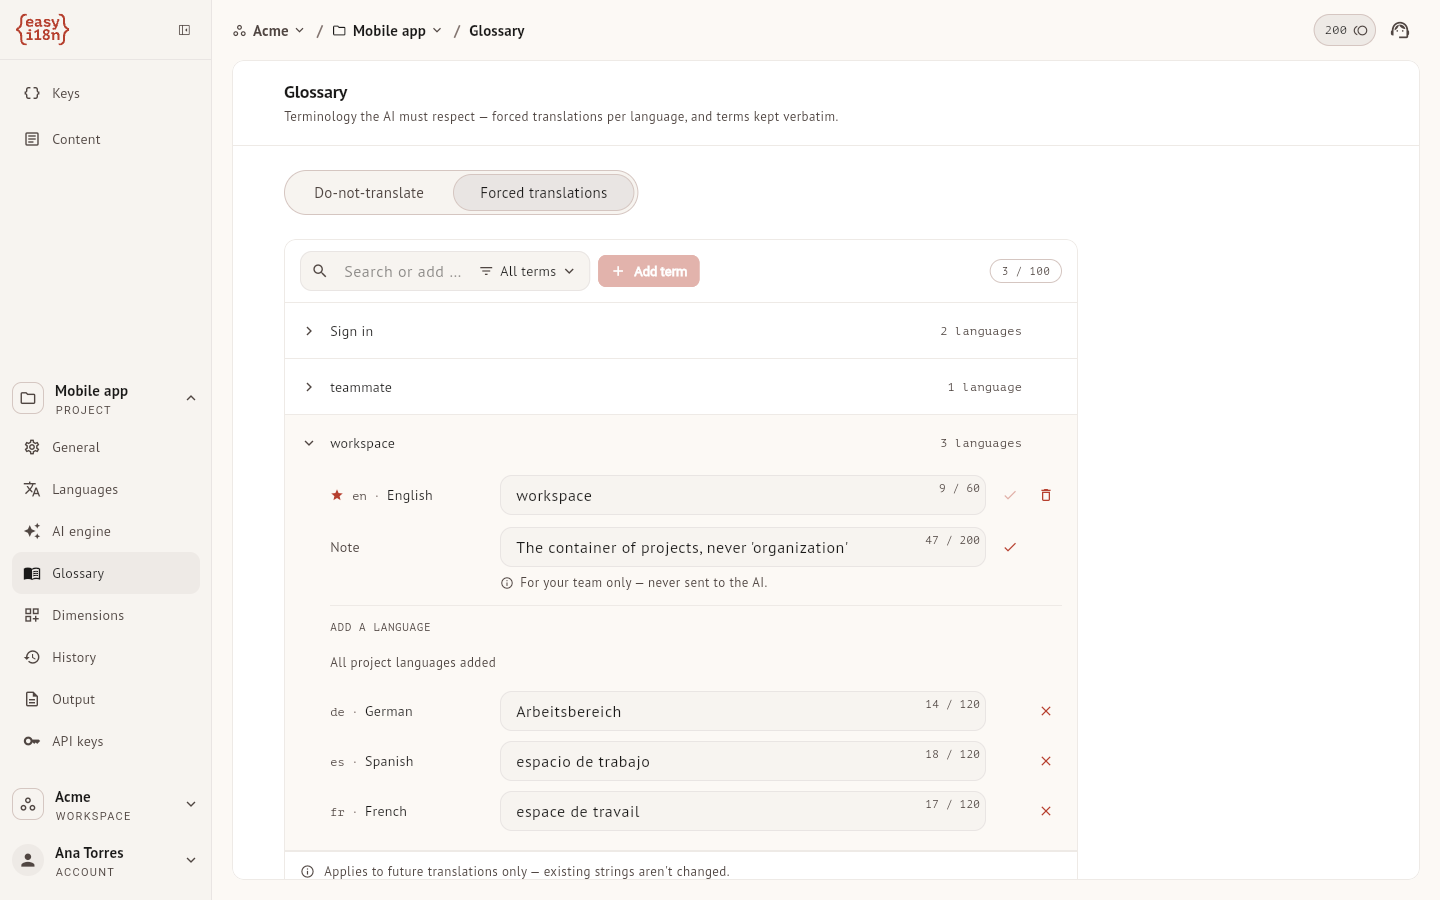Edit the German translation 'Arbeitsbereich'
1440x900 pixels.
click(743, 711)
